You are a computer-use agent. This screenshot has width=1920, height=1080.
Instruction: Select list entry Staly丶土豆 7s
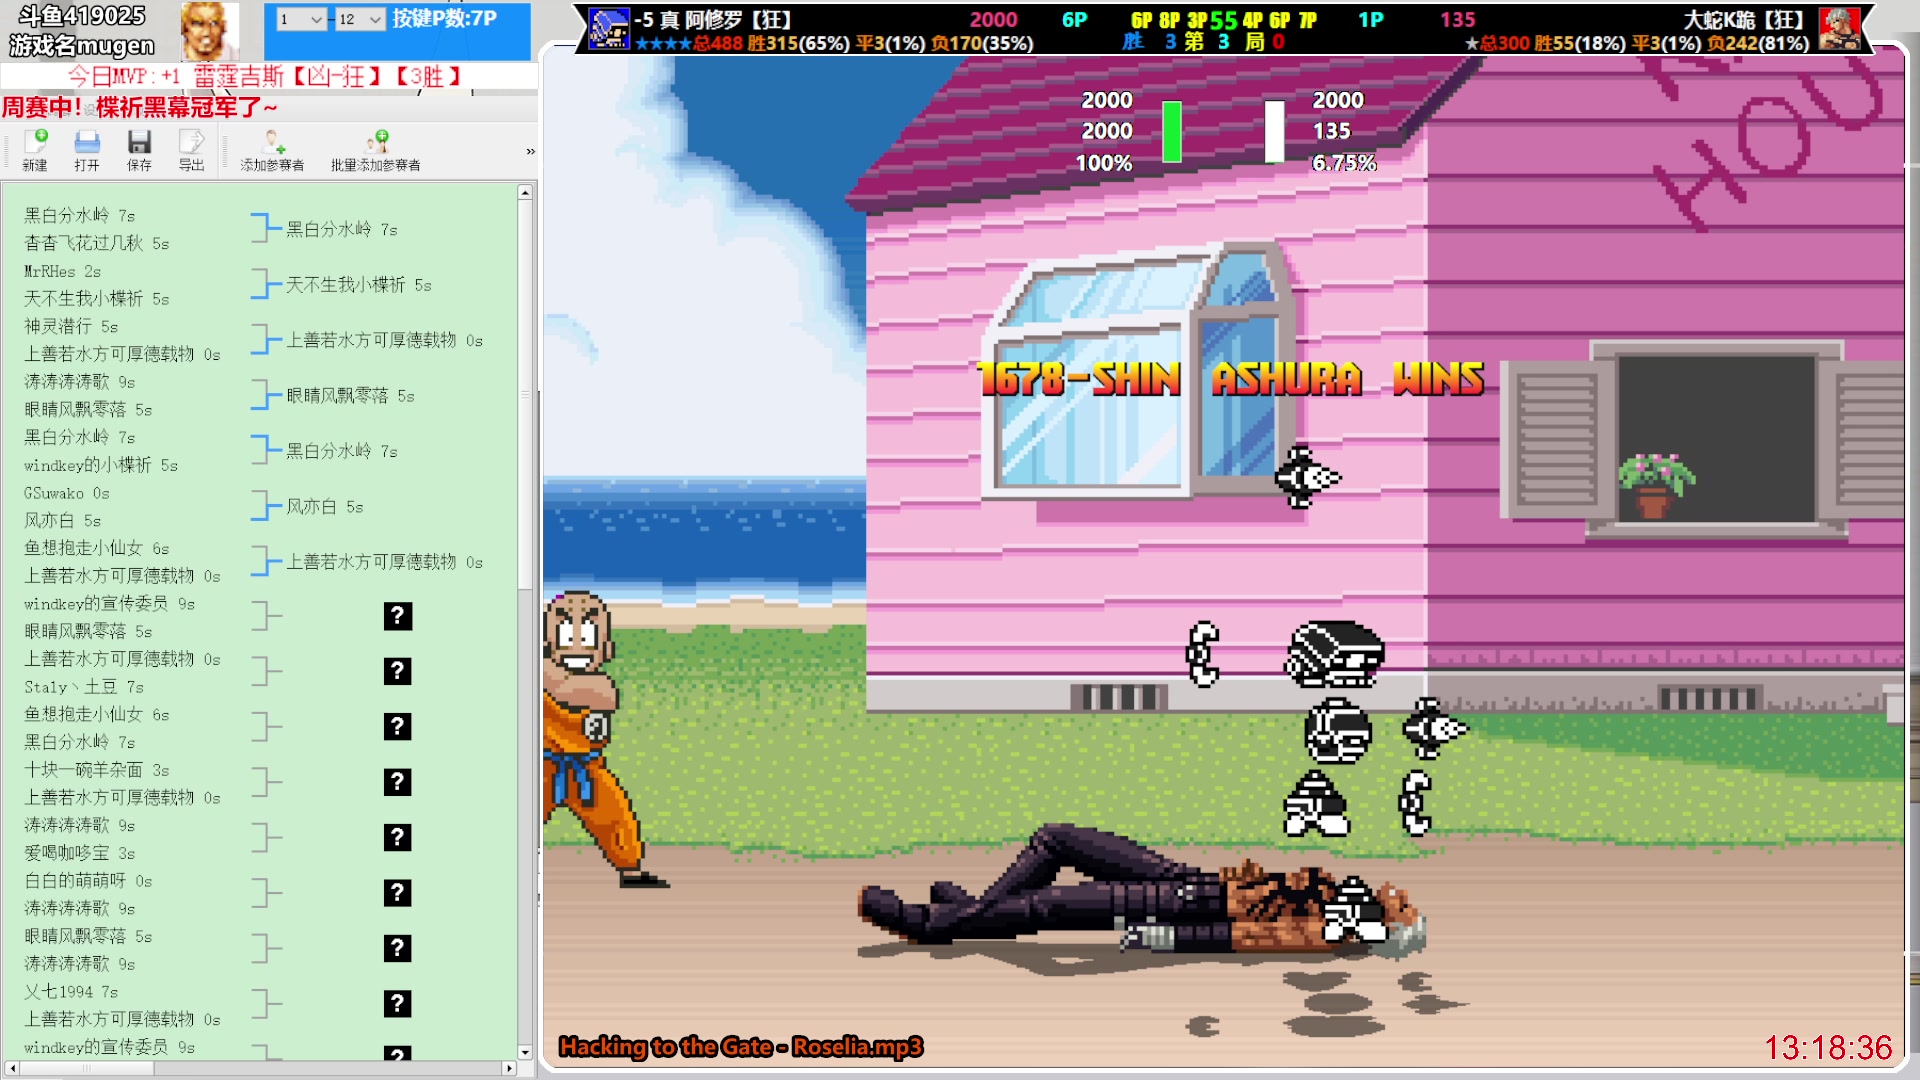(x=84, y=687)
